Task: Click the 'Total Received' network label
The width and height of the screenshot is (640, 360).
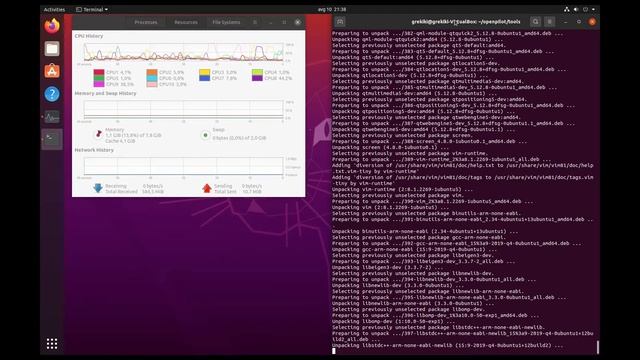Action: click(121, 191)
